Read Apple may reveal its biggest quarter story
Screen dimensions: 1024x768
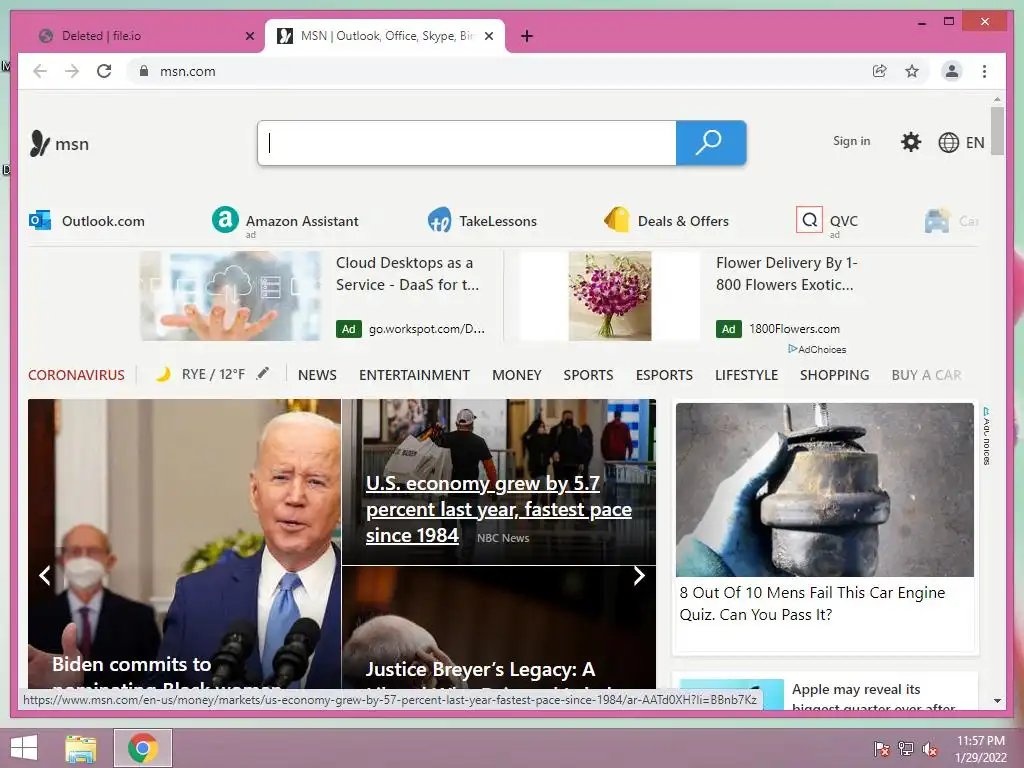tap(873, 697)
